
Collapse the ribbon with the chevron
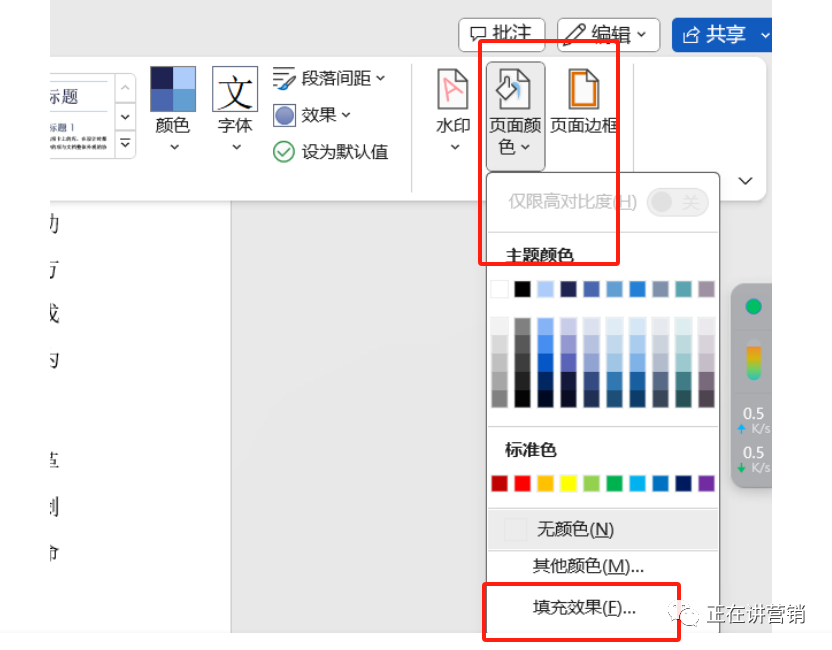pyautogui.click(x=745, y=181)
